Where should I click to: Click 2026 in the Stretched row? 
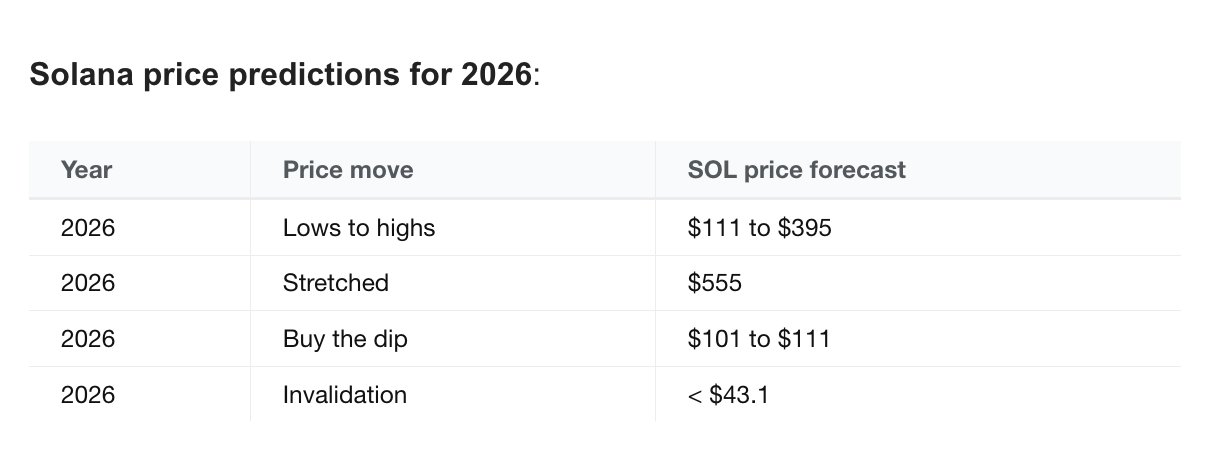click(88, 283)
